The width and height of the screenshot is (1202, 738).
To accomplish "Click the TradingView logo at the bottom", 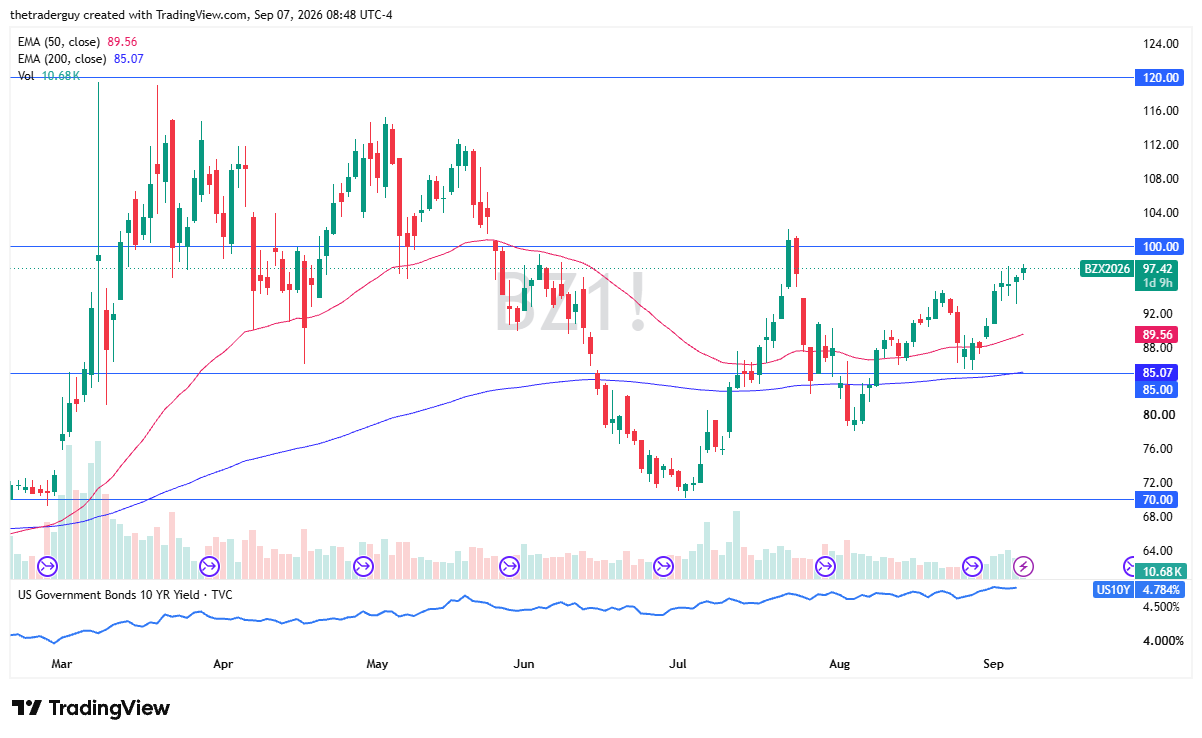I will 91,708.
